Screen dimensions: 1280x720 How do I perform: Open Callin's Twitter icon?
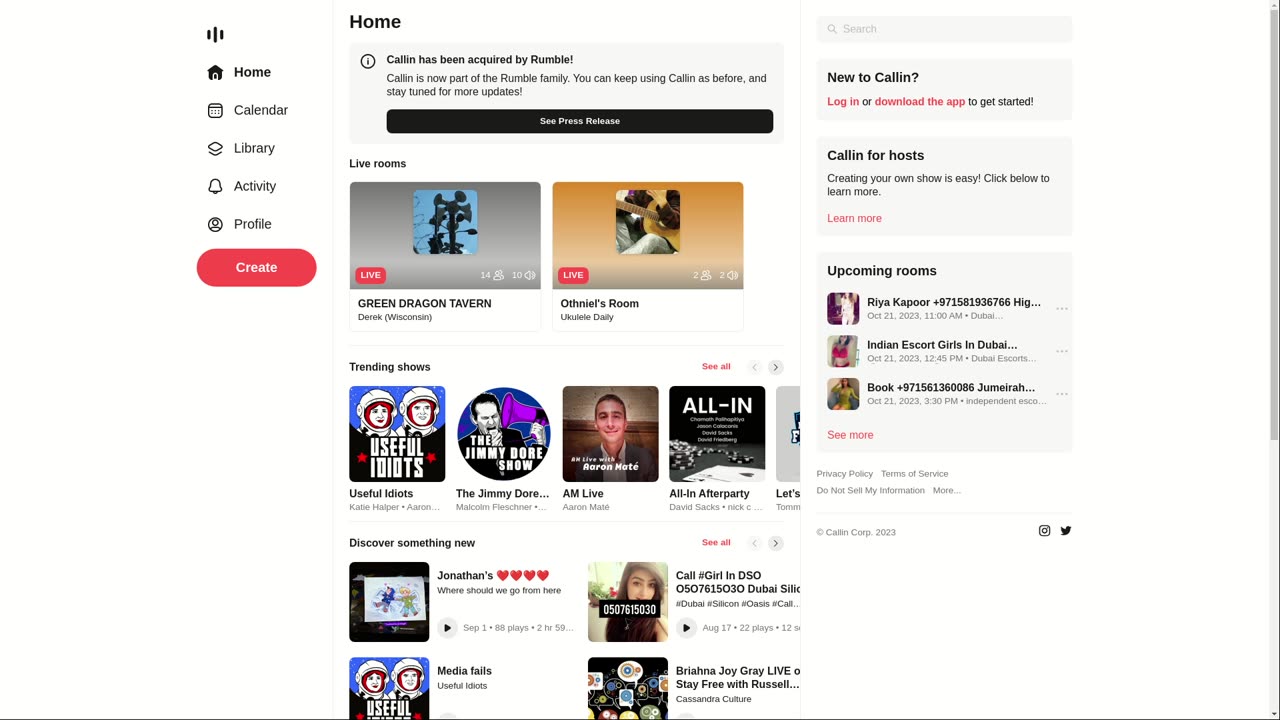pyautogui.click(x=1066, y=531)
